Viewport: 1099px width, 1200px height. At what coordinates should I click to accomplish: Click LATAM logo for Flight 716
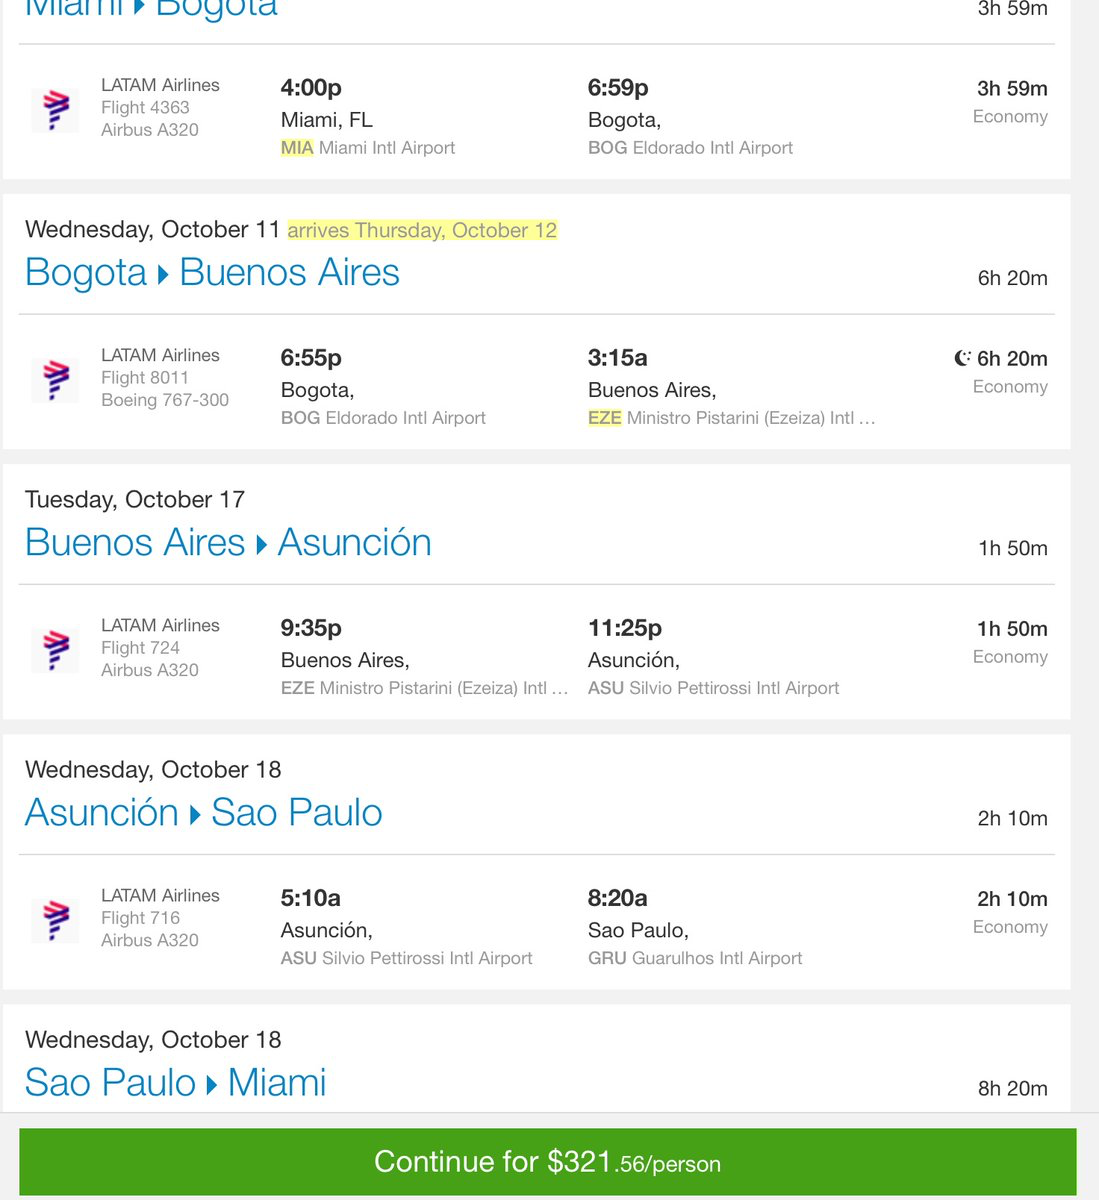[56, 919]
